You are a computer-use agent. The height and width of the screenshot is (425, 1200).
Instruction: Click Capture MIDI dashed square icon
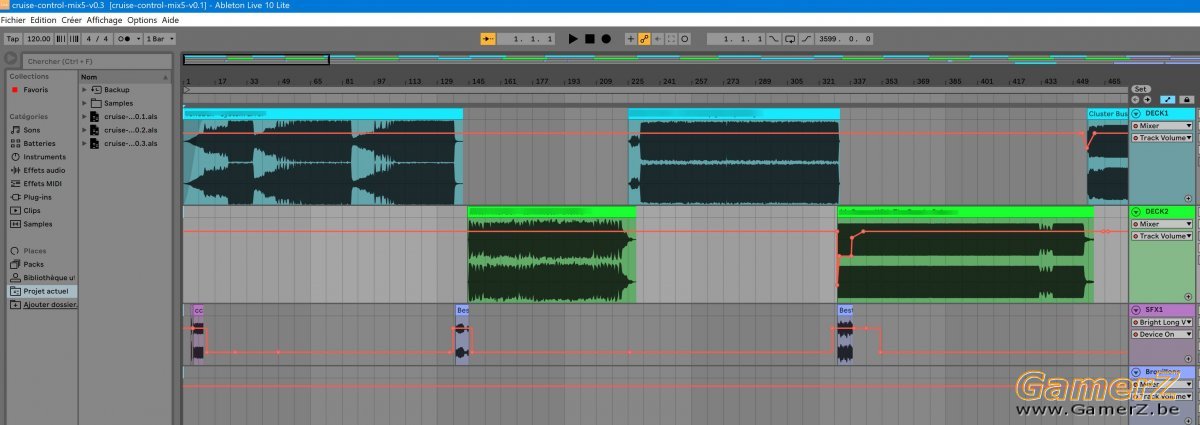[671, 39]
